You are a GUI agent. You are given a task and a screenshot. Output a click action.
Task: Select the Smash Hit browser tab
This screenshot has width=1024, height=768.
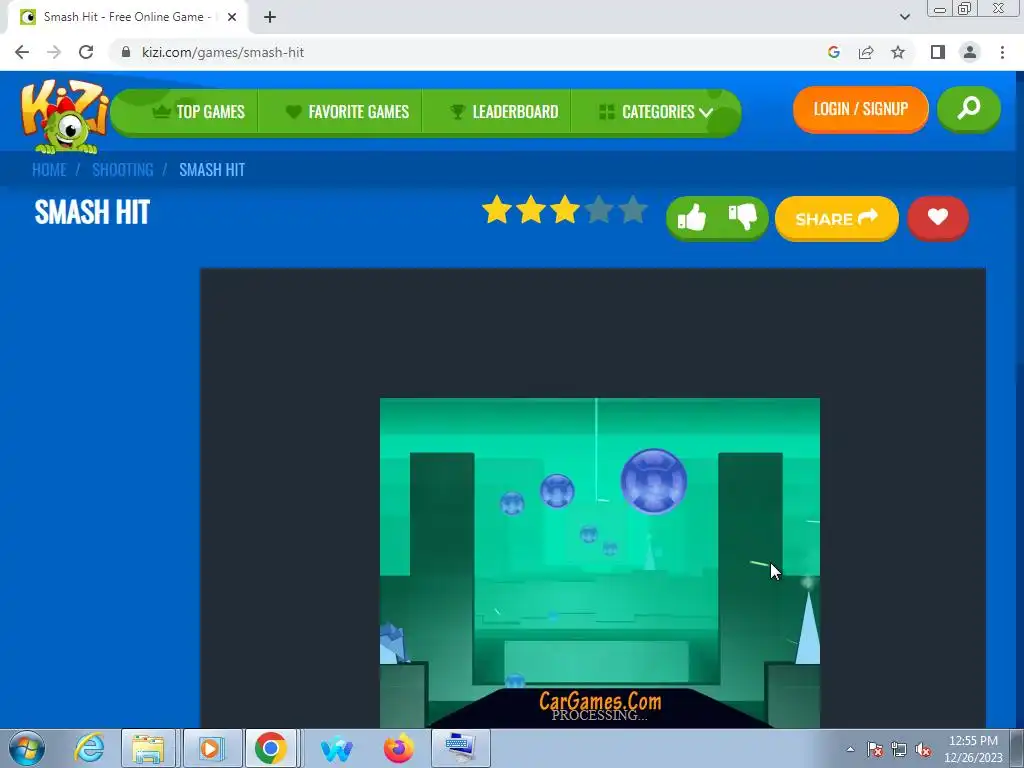click(127, 17)
